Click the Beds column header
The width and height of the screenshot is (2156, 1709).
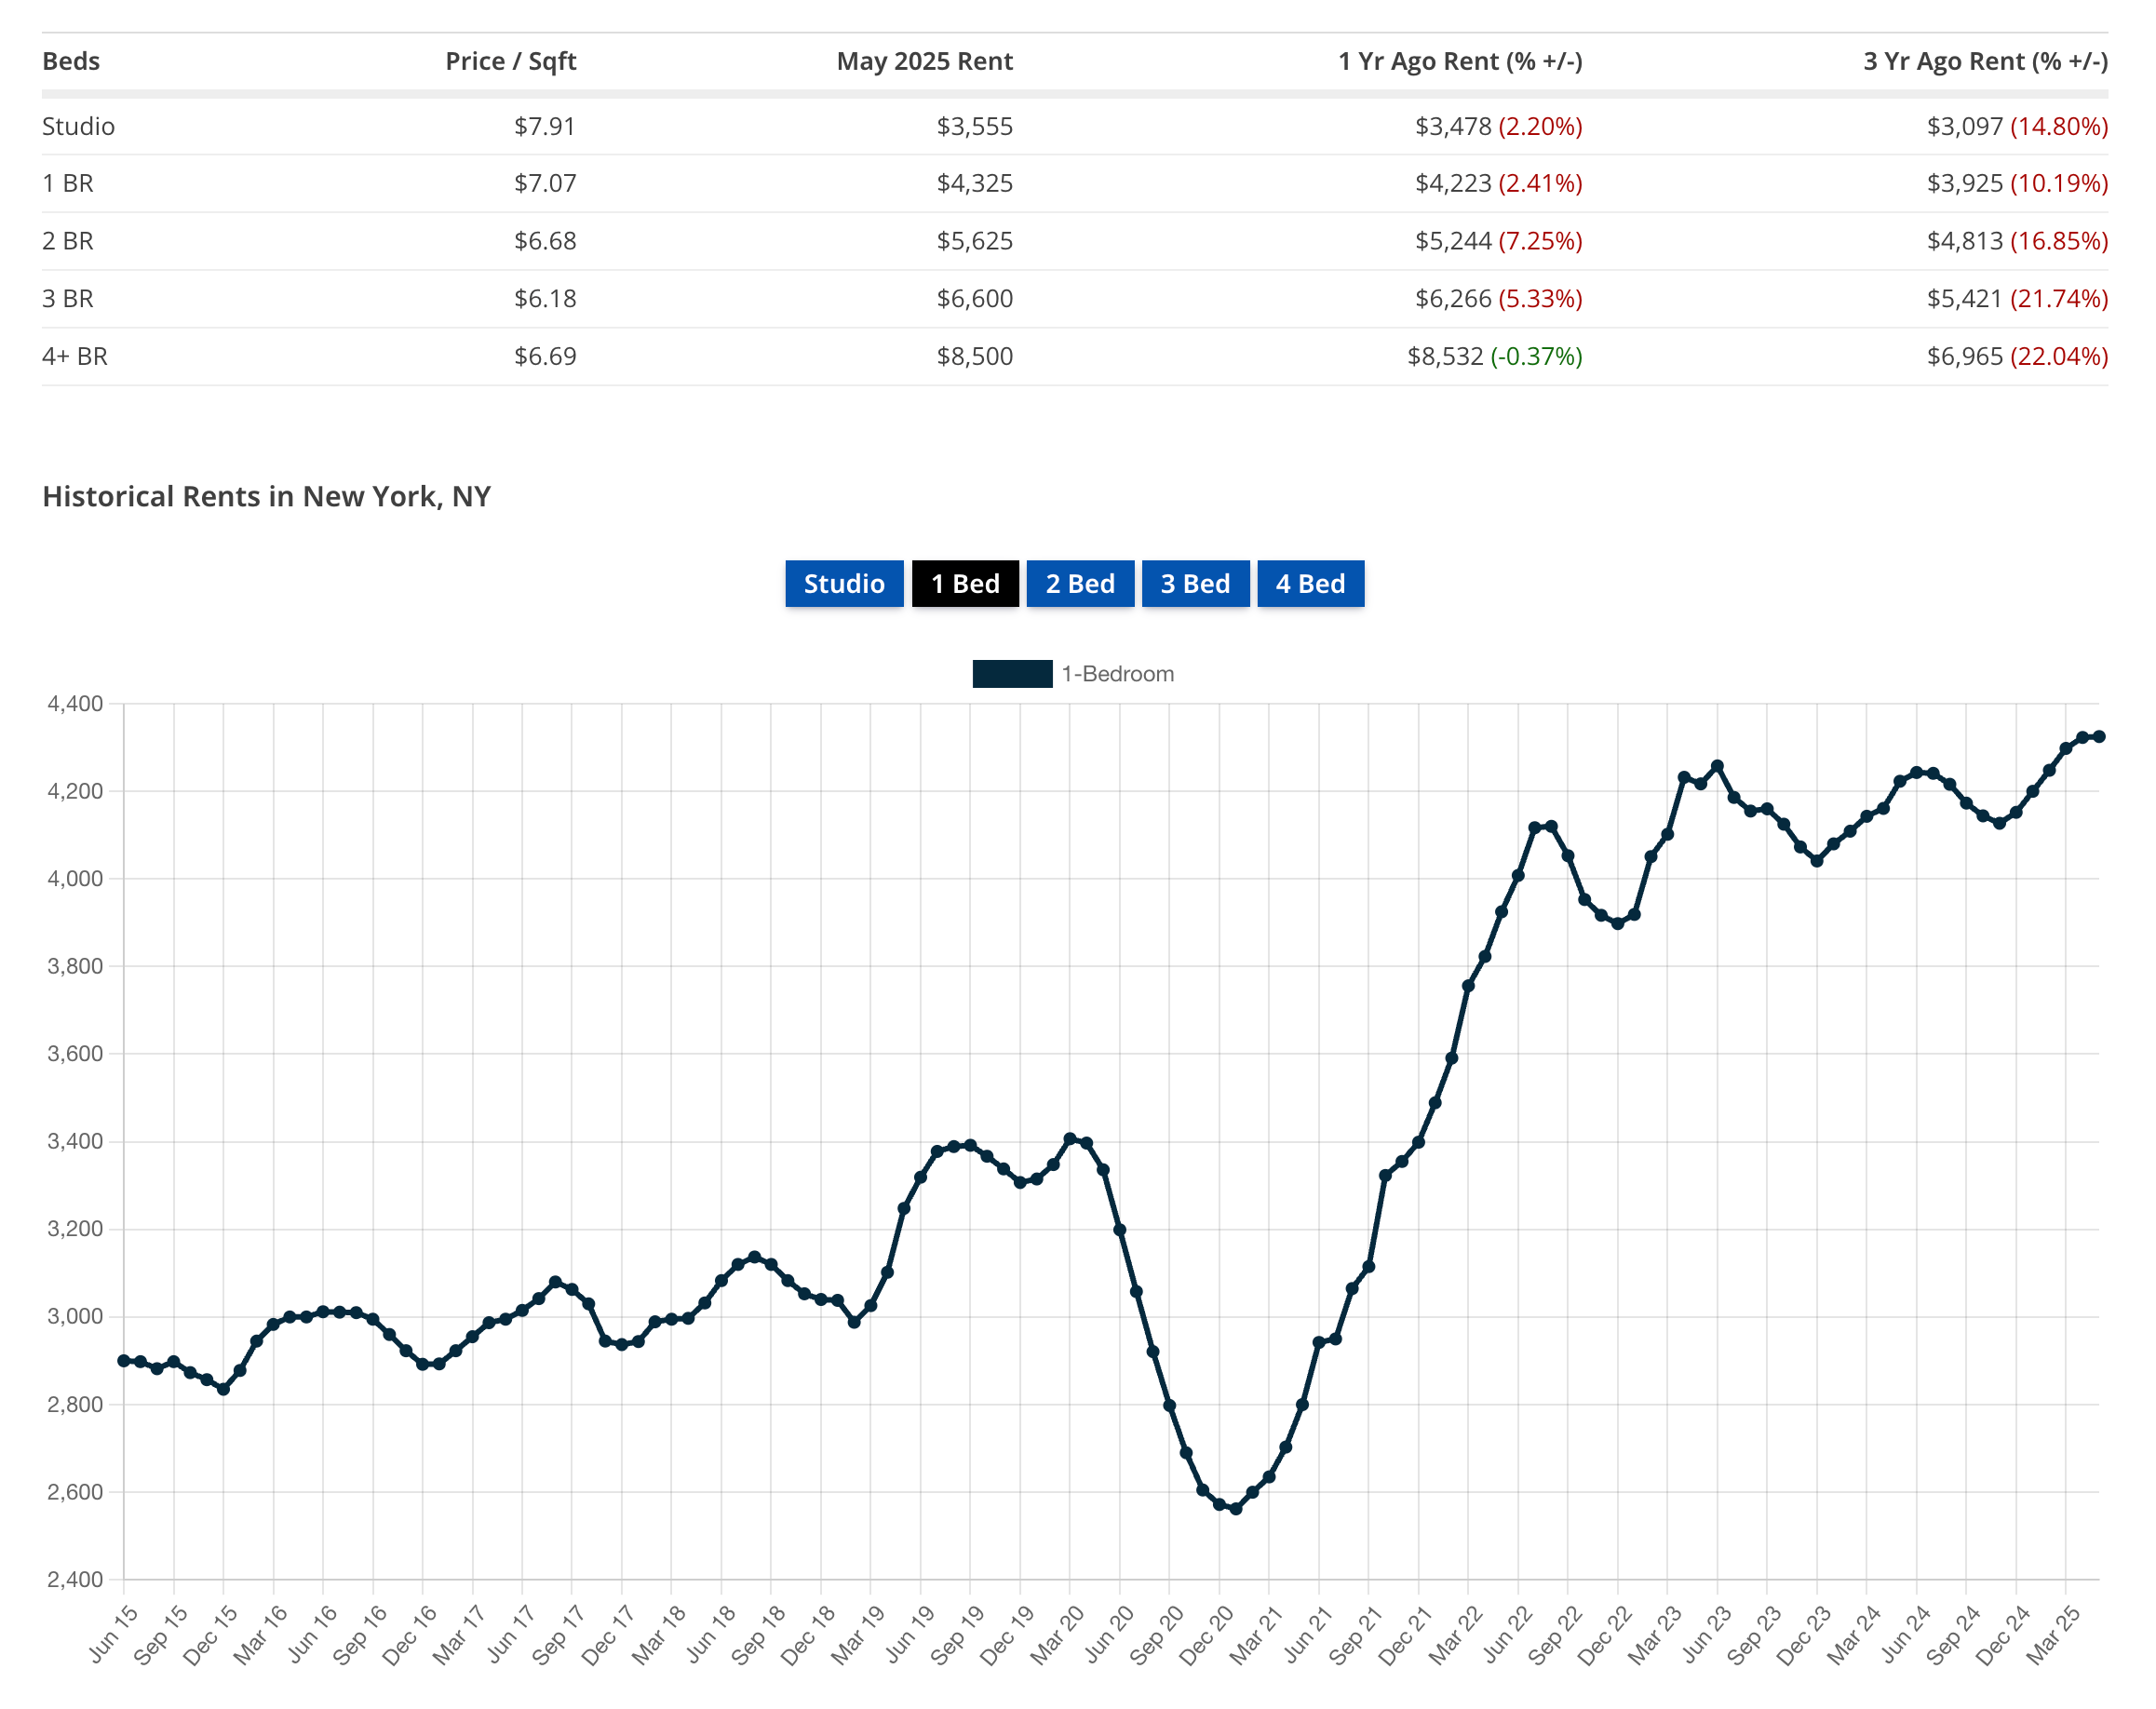(x=71, y=61)
